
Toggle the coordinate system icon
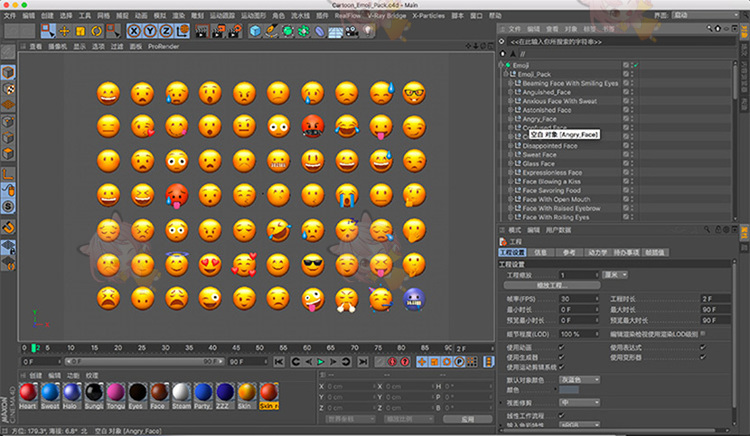click(182, 32)
